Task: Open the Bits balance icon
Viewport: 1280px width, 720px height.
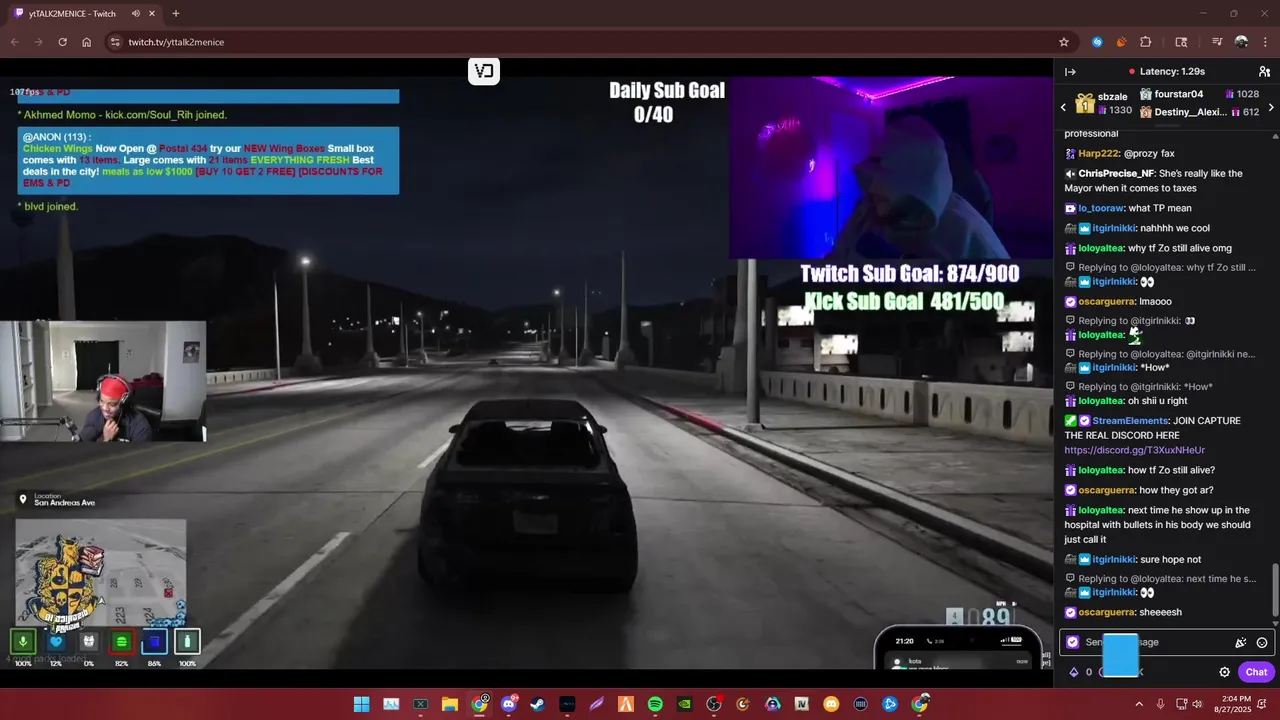Action: coord(1074,672)
